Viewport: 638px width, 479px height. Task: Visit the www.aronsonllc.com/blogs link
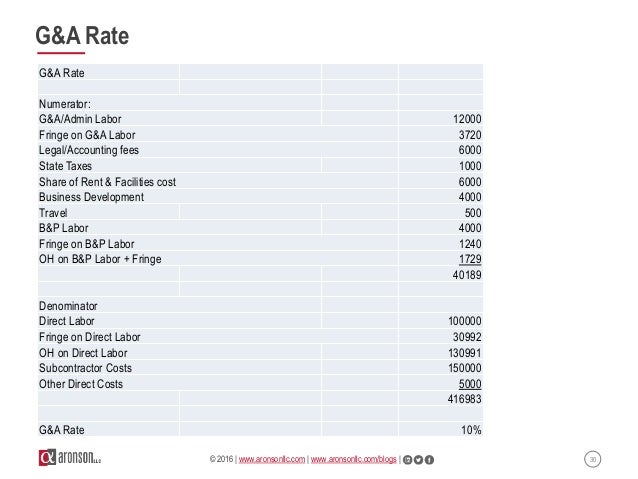click(354, 459)
